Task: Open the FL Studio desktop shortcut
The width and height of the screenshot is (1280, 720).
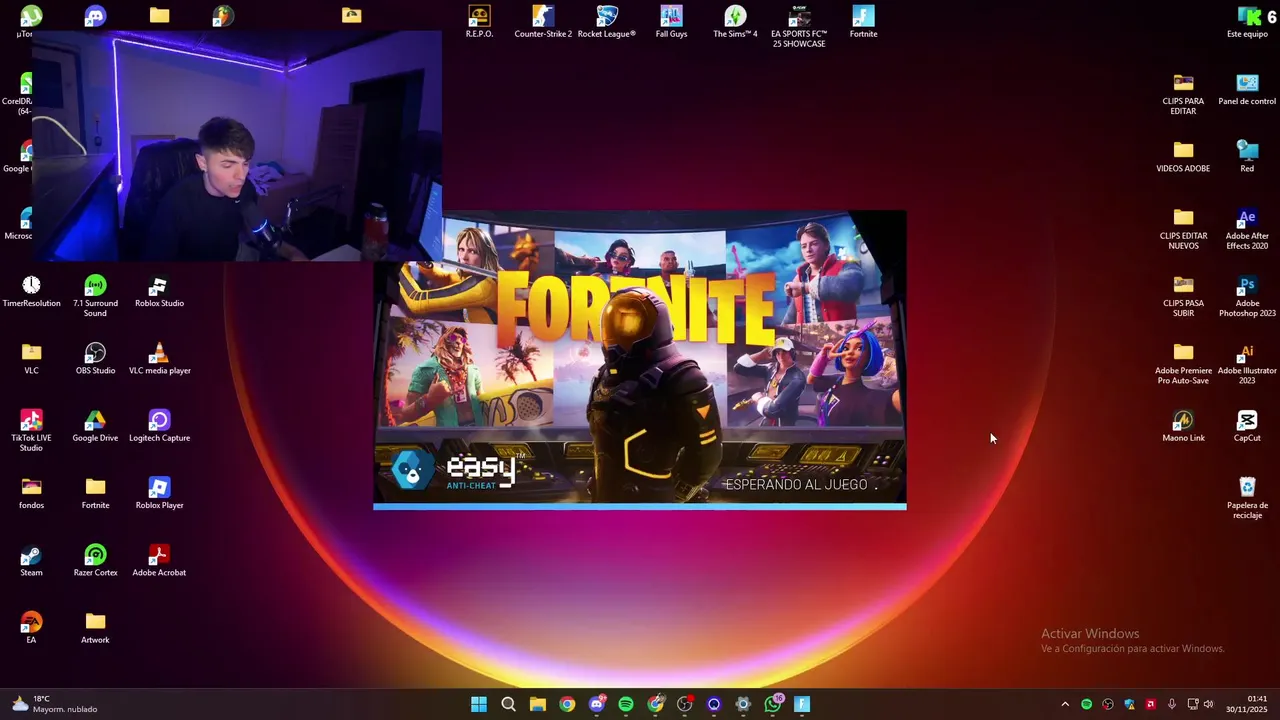Action: (x=223, y=15)
